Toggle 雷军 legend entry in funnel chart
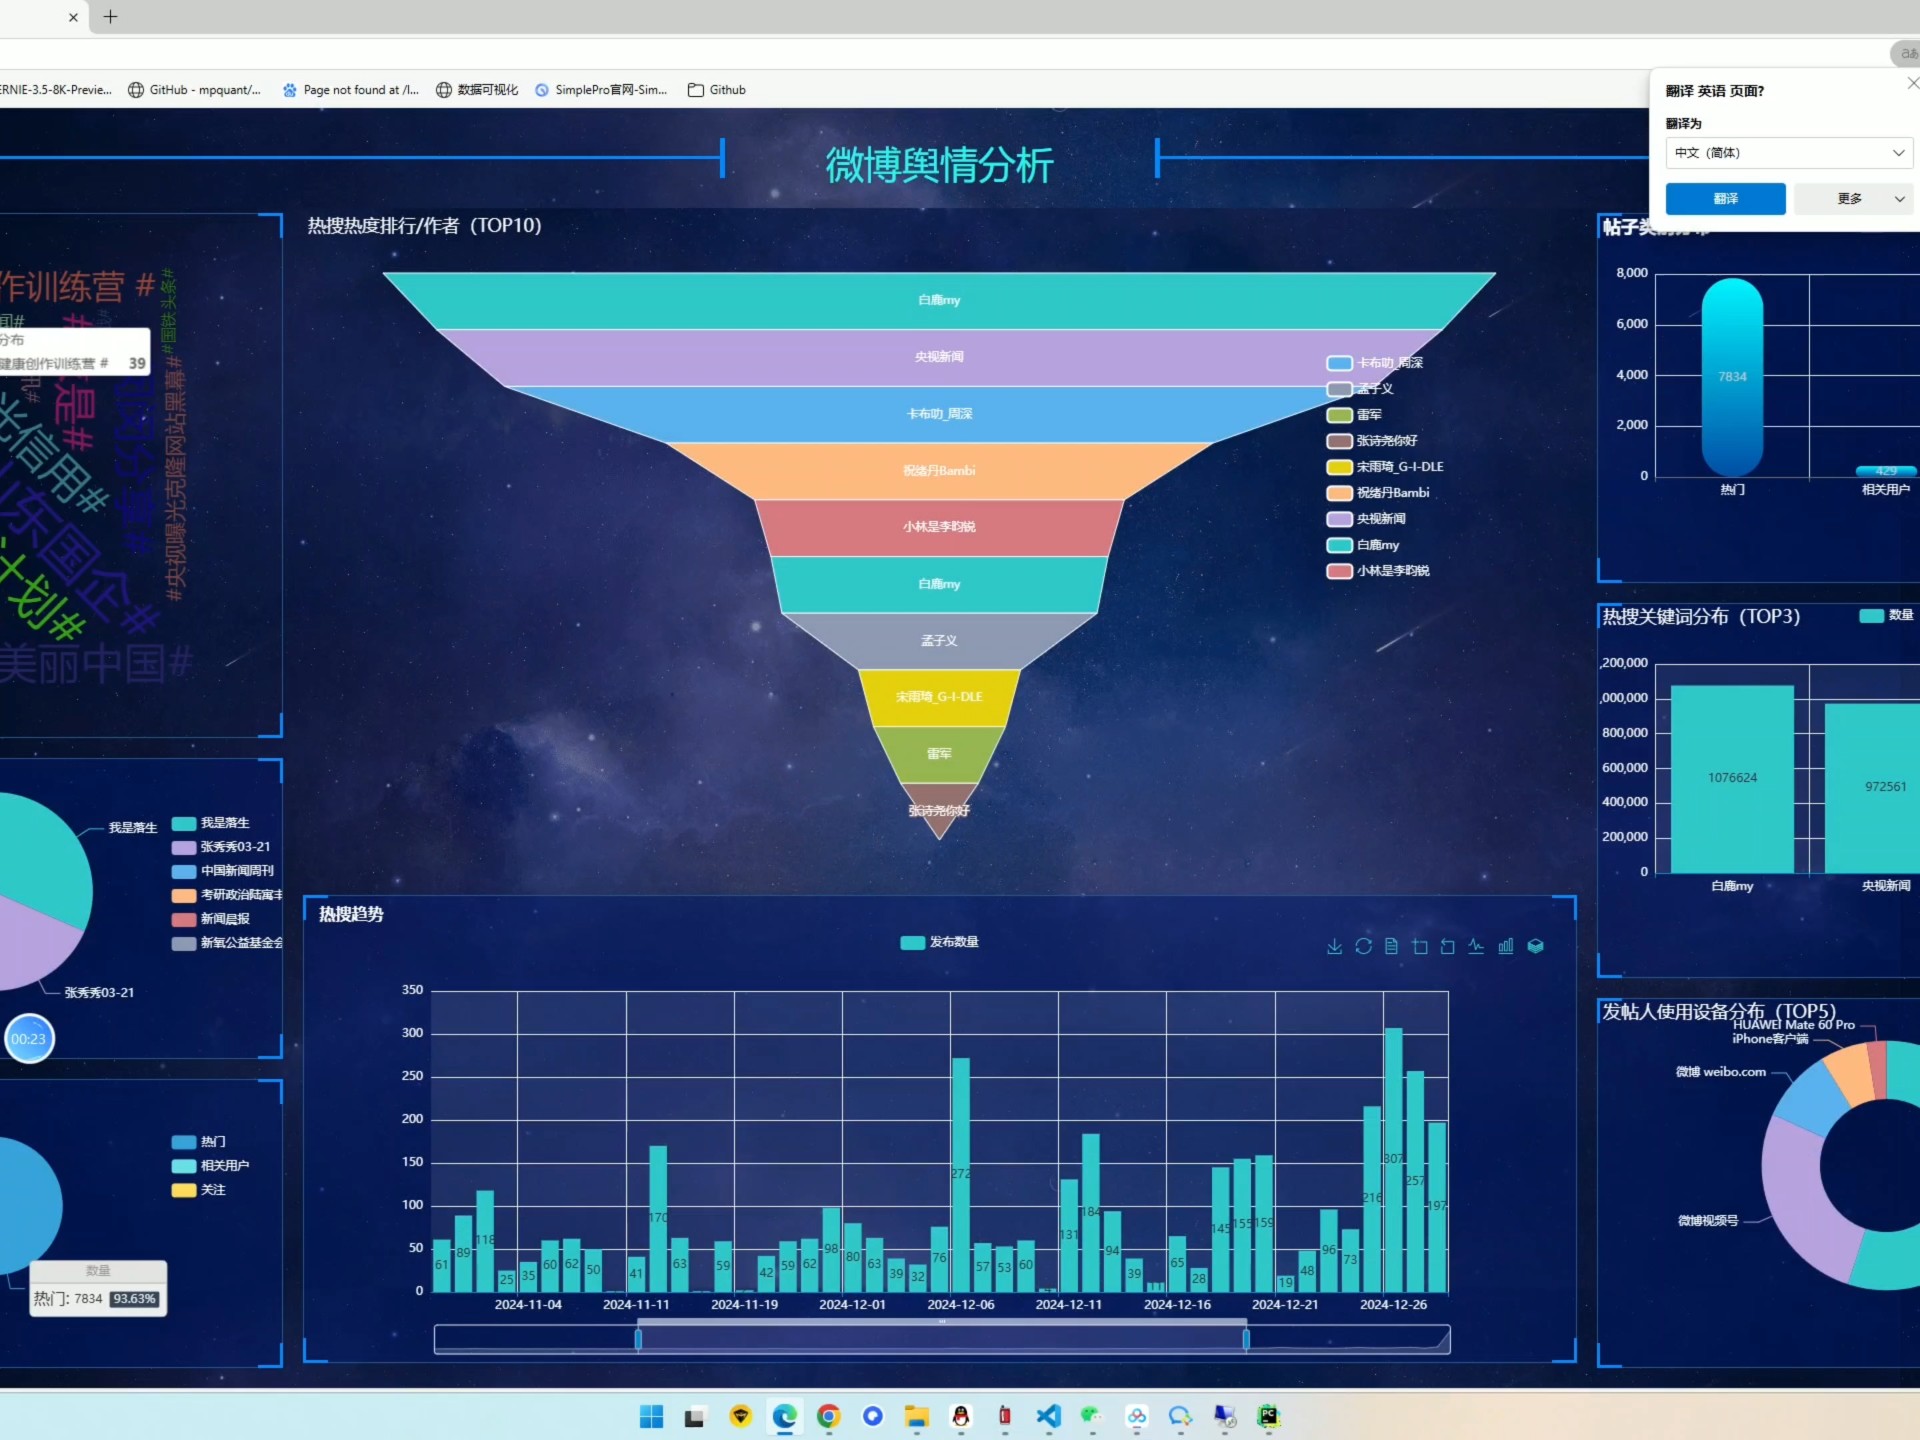Screen dimensions: 1920x1440 (1353, 415)
